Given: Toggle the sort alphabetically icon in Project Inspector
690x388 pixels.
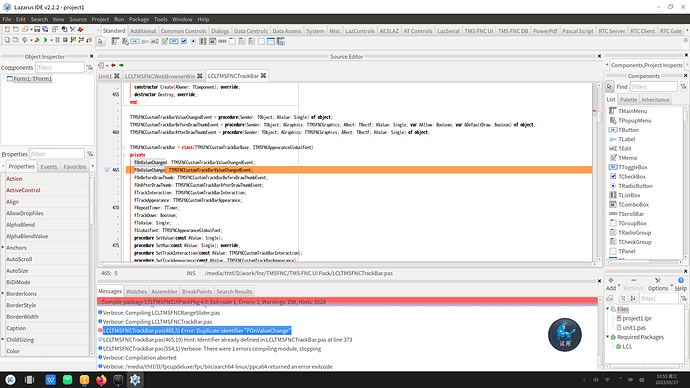Looking at the screenshot, I should [x=633, y=299].
